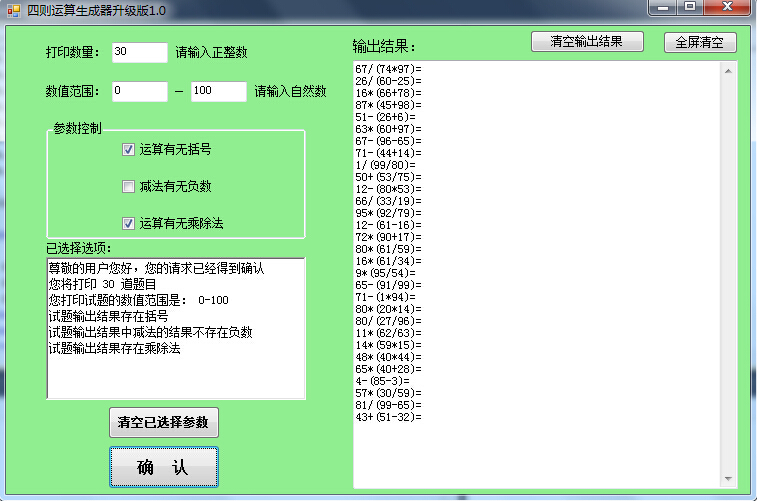Click the output line 63*(60+97)=

pos(388,129)
